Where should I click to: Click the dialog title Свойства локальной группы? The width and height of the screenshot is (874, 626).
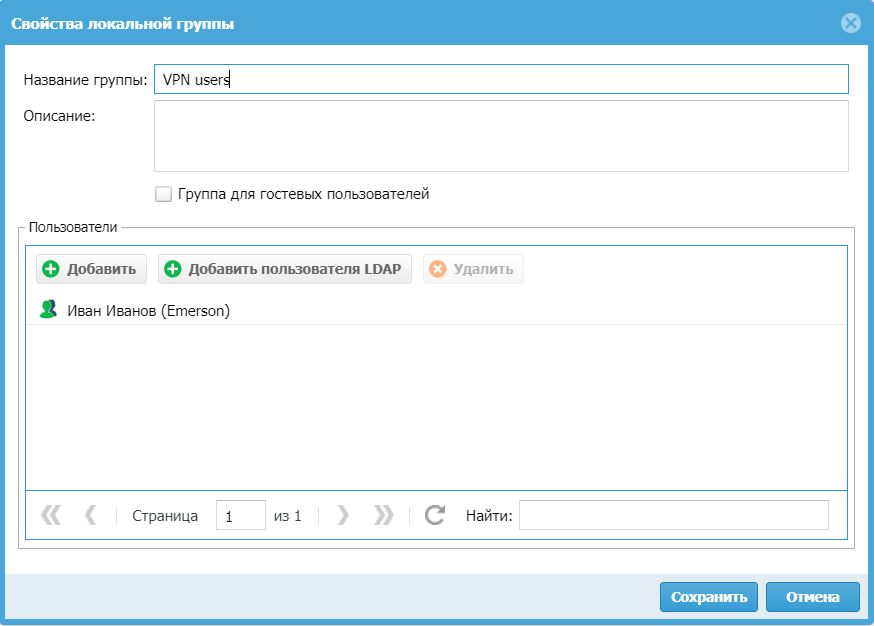[123, 24]
